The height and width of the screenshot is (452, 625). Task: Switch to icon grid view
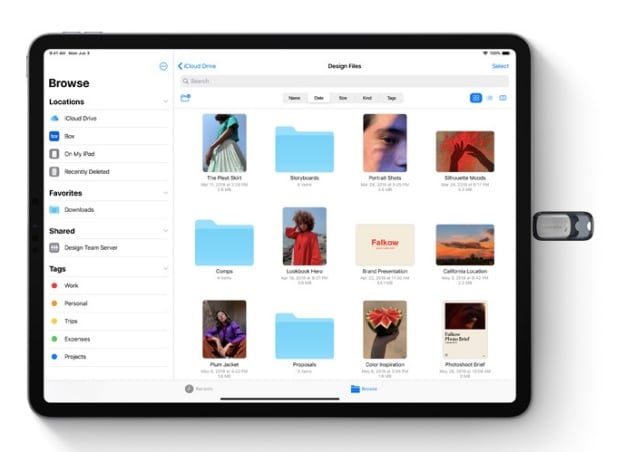point(475,98)
